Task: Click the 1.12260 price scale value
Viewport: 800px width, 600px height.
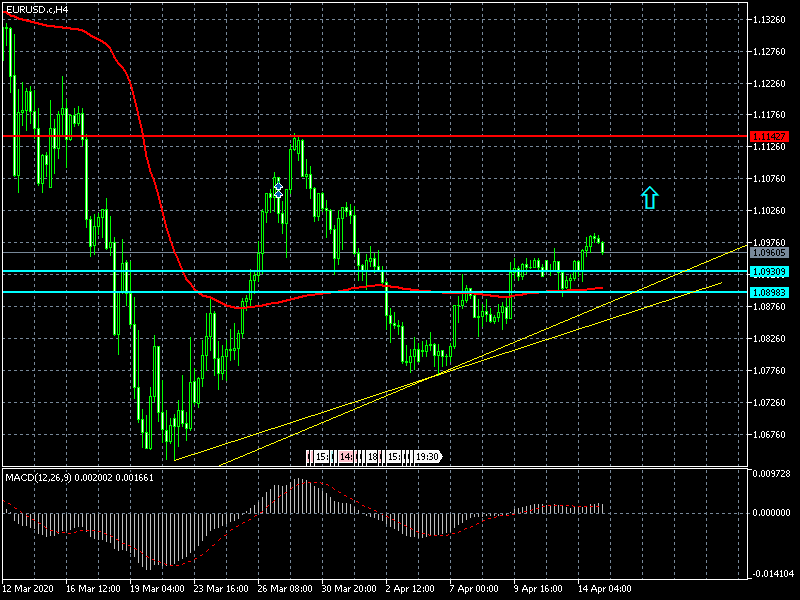Action: (x=769, y=84)
